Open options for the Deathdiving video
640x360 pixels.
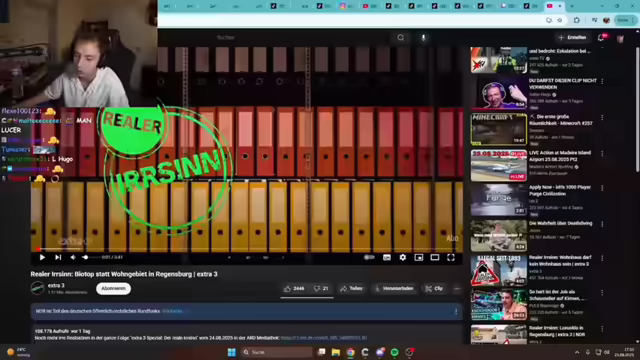pyautogui.click(x=602, y=224)
